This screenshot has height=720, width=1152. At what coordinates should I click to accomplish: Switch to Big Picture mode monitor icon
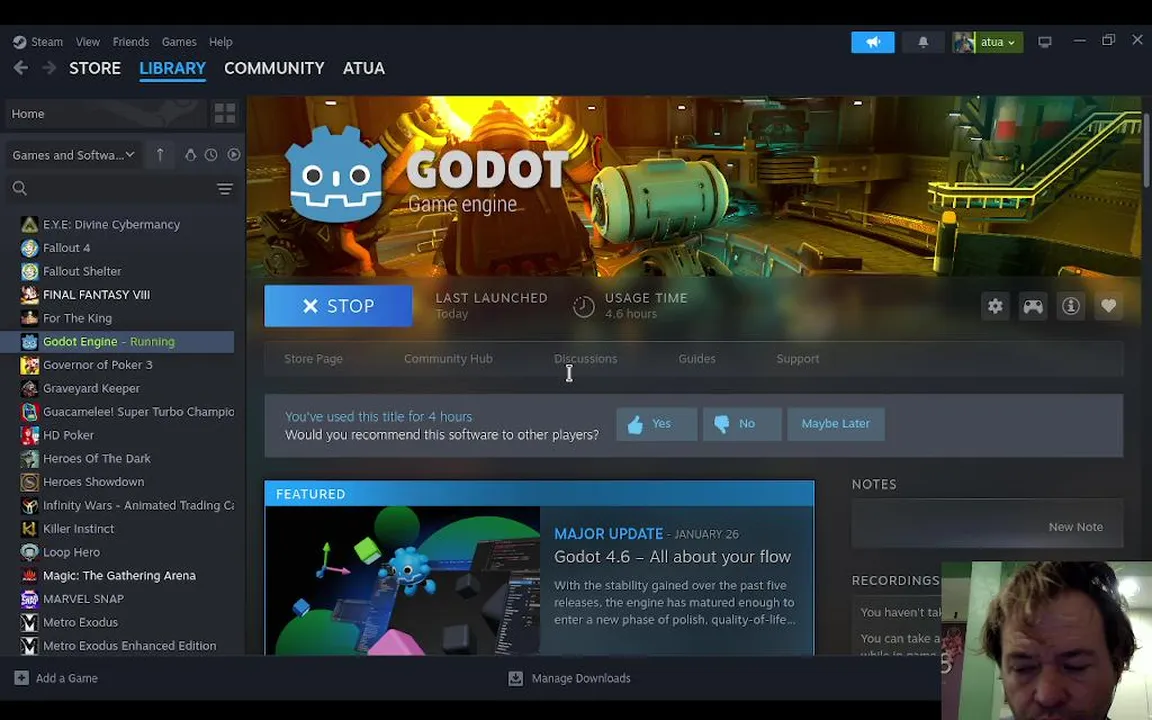(x=1045, y=42)
